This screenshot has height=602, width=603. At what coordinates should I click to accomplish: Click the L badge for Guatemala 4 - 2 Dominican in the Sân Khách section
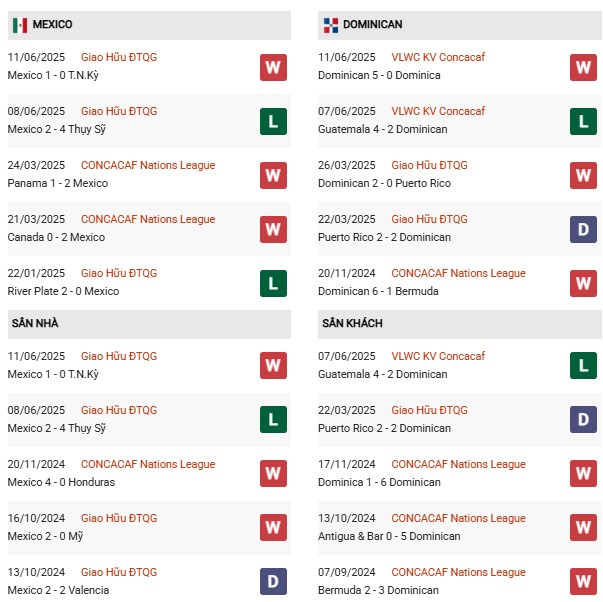(584, 366)
